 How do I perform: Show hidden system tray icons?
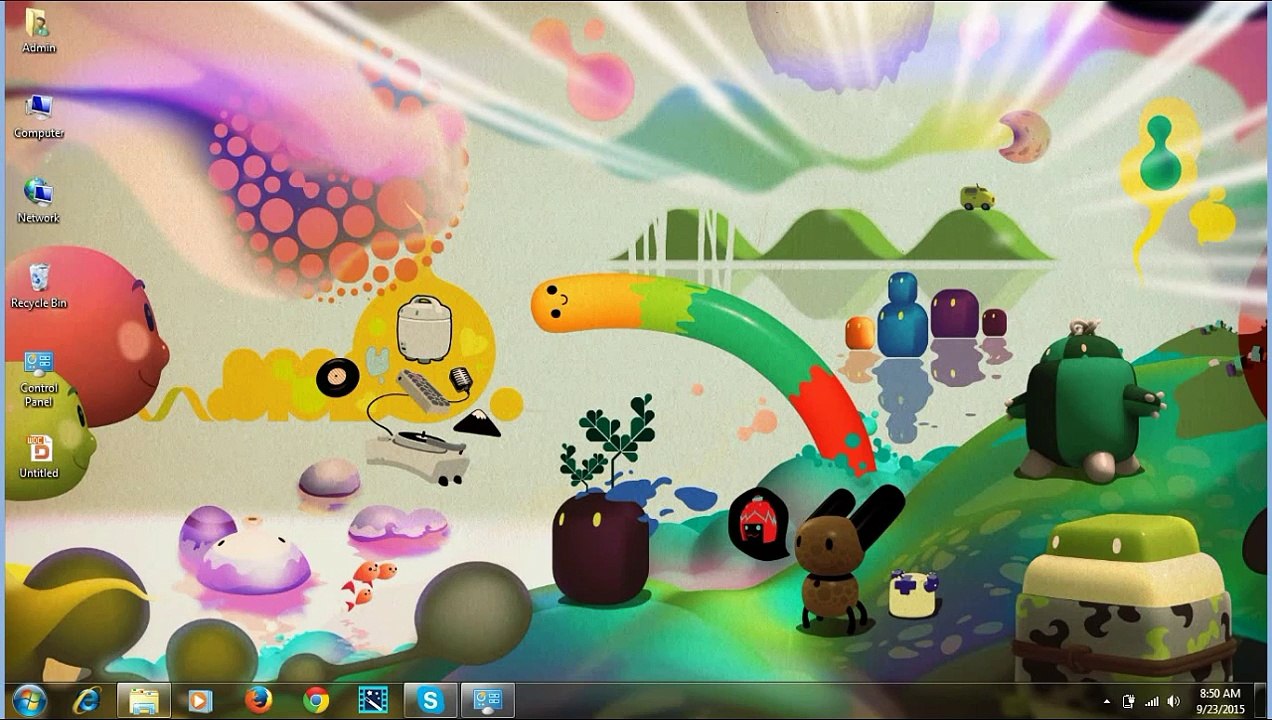pos(1107,702)
